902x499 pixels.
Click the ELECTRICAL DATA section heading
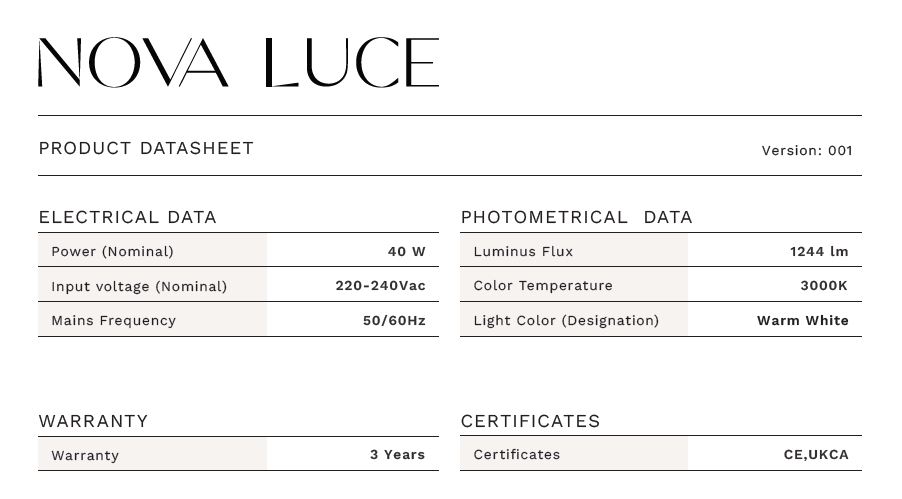tap(127, 217)
